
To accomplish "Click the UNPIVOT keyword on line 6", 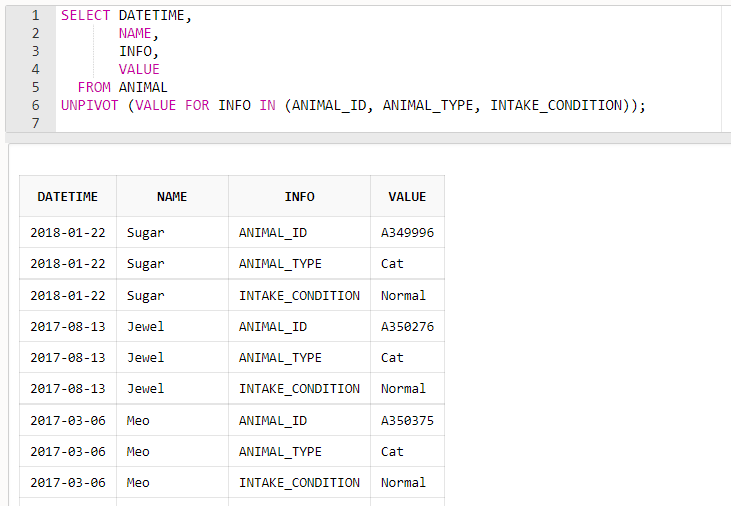I will (90, 105).
